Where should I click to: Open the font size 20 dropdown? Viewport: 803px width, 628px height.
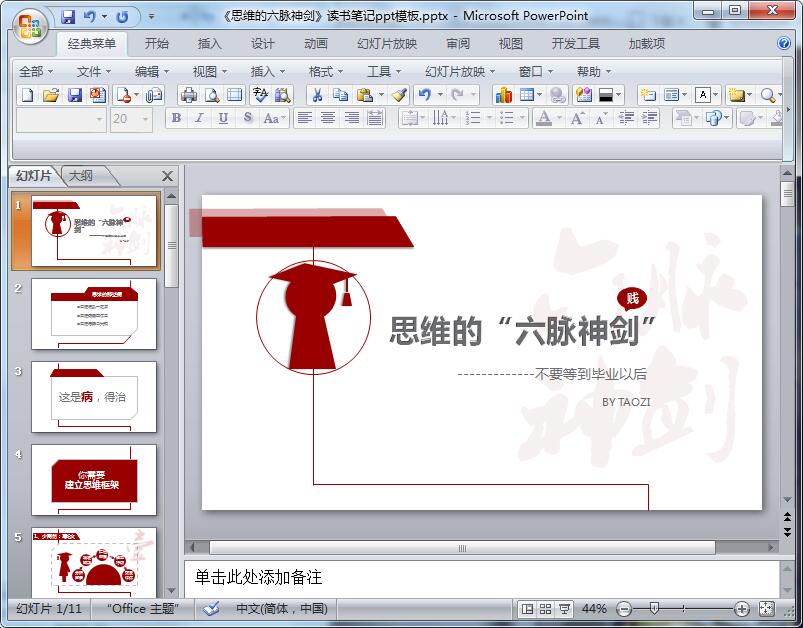(145, 119)
